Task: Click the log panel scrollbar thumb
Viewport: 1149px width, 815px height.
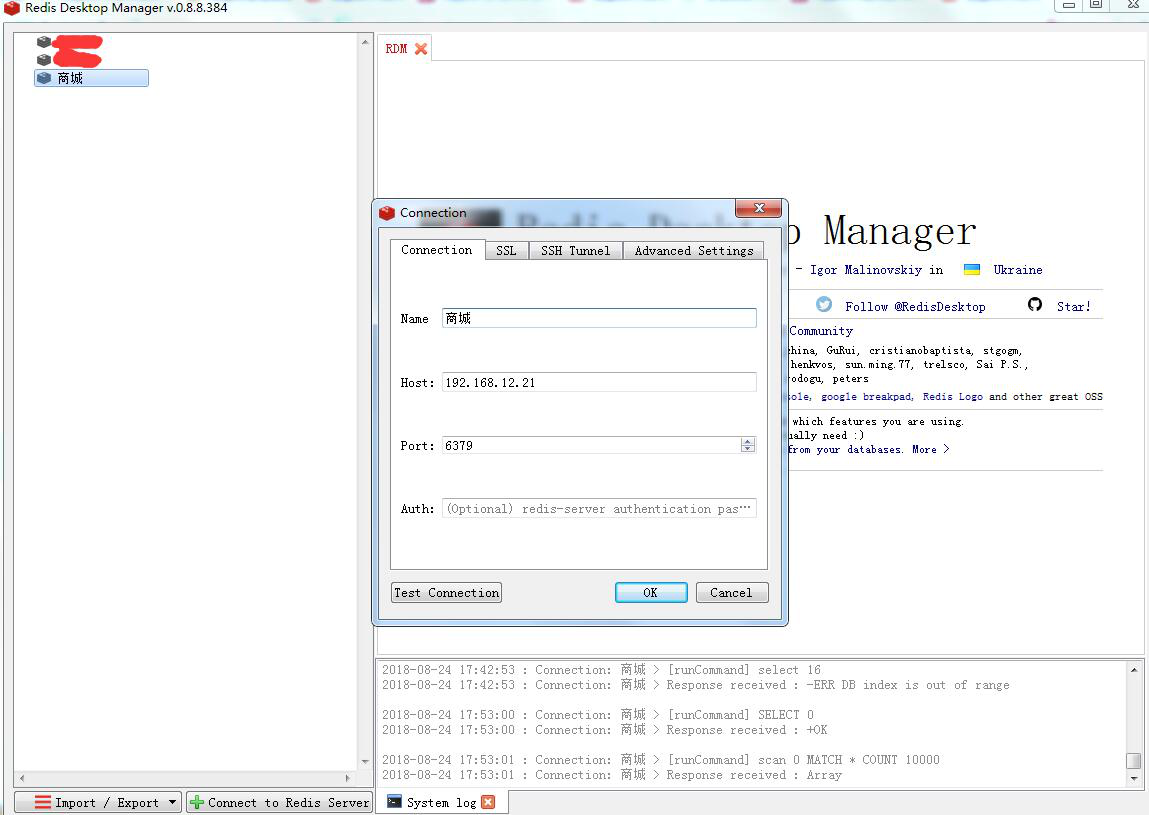Action: pyautogui.click(x=1134, y=760)
